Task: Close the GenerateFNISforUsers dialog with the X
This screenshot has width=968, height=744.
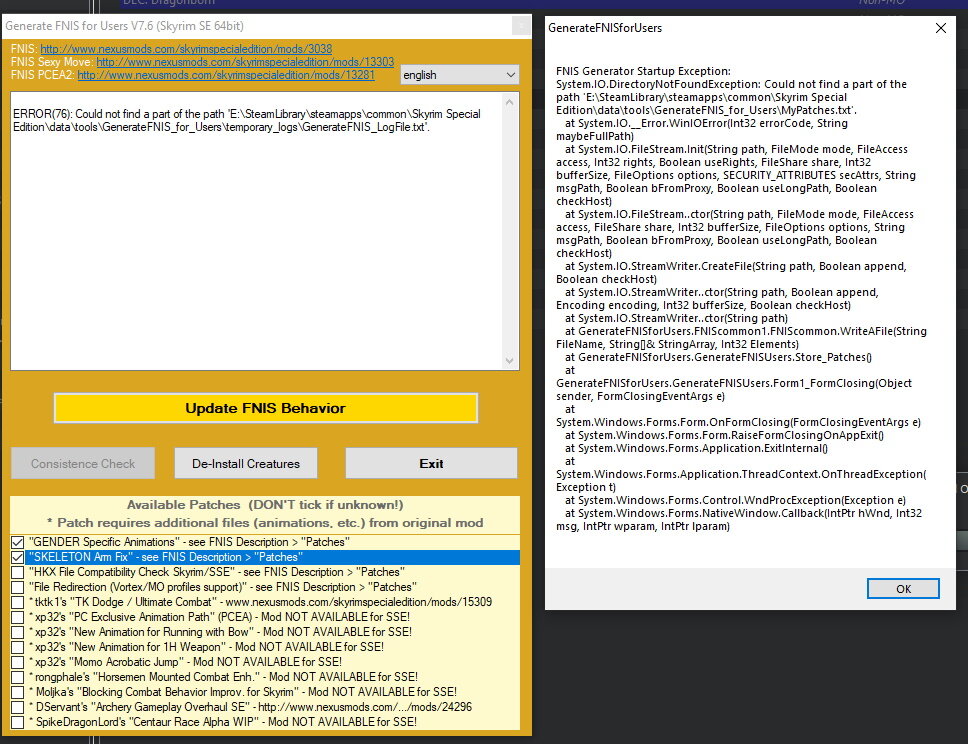Action: pyautogui.click(x=940, y=28)
